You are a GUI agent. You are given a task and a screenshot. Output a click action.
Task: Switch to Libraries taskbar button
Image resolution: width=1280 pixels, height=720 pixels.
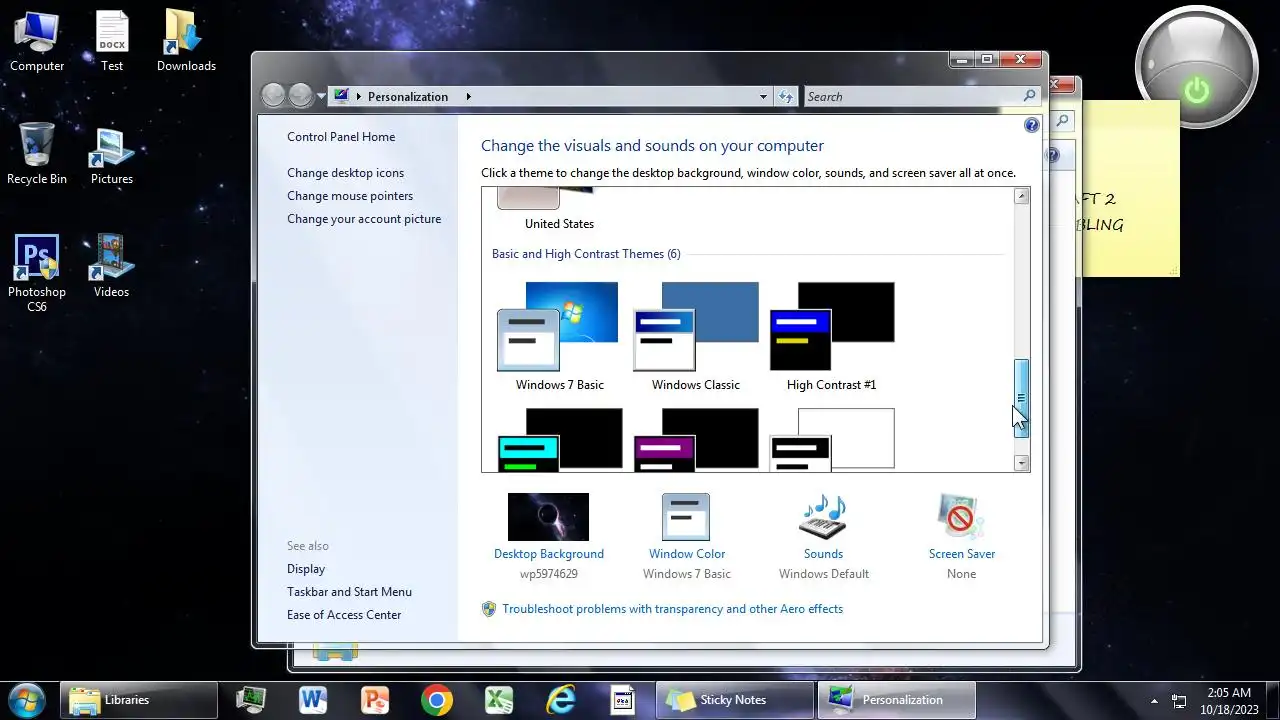[139, 700]
